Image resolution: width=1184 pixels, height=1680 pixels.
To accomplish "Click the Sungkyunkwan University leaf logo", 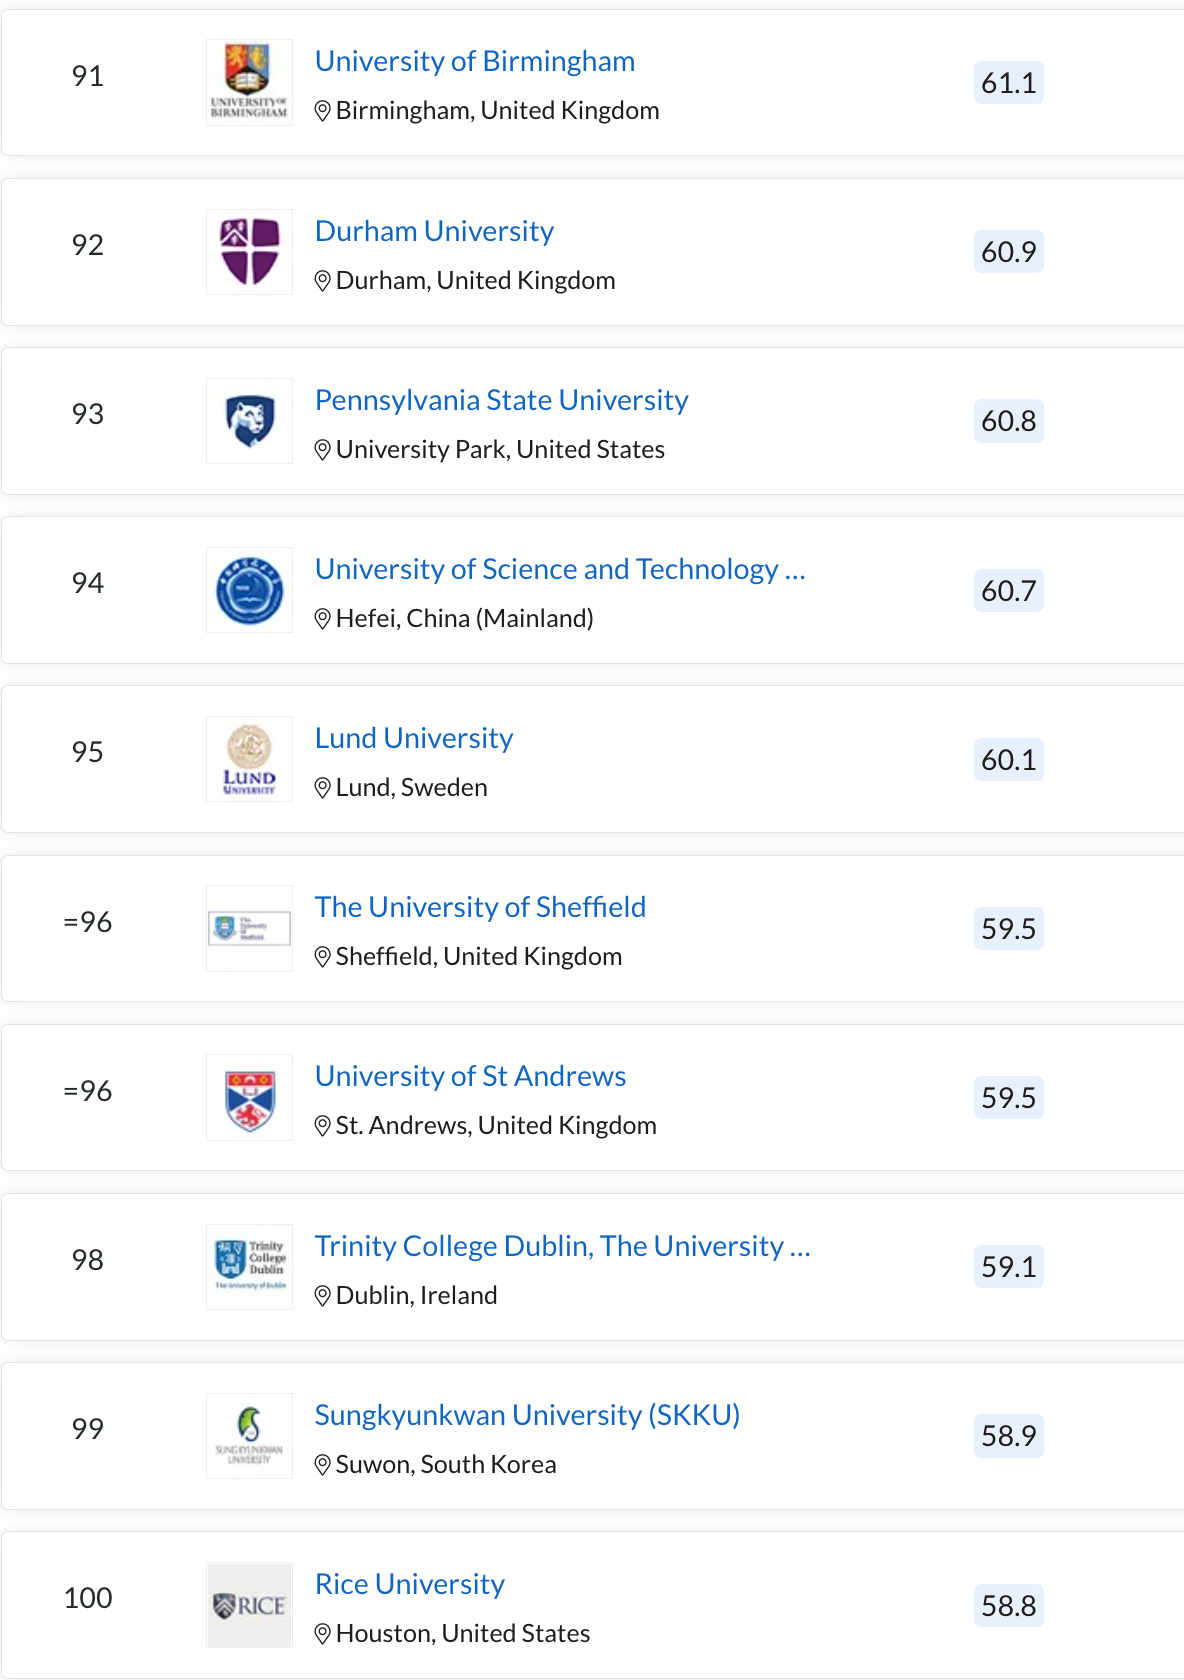I will pos(249,1436).
